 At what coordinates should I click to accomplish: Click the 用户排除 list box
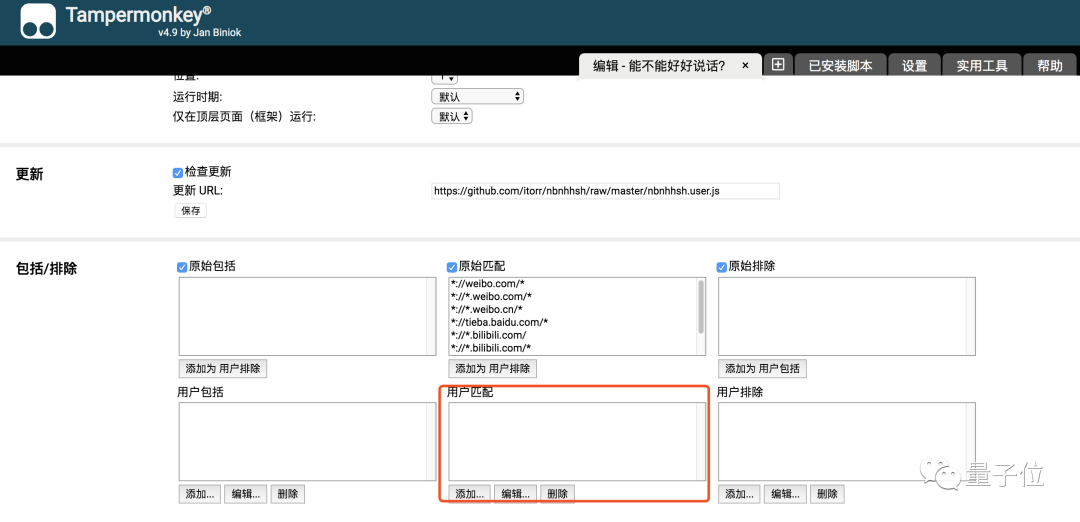[x=847, y=441]
